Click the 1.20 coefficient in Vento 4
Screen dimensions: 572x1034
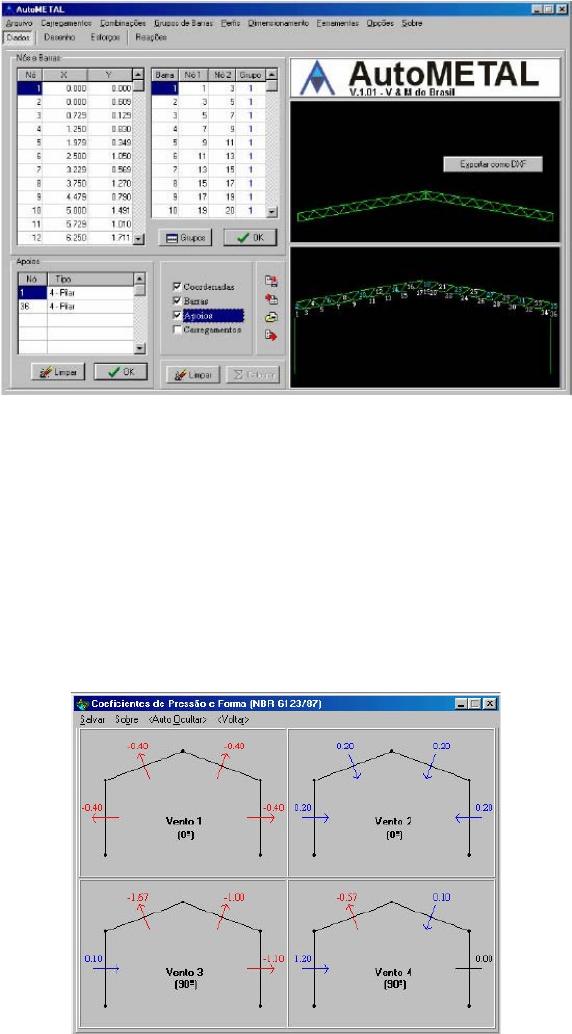(x=303, y=958)
